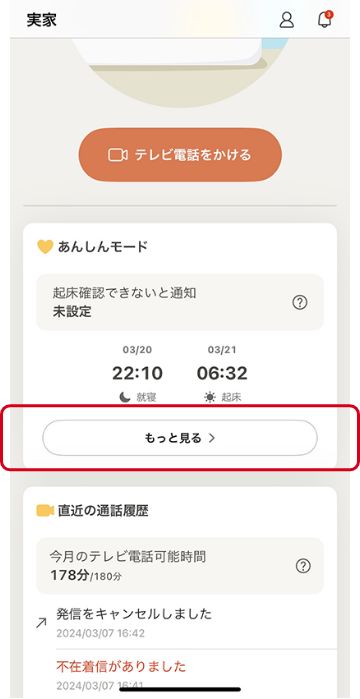The width and height of the screenshot is (360, 699).
Task: Select the 22:10 bedtime reading
Action: (x=137, y=374)
